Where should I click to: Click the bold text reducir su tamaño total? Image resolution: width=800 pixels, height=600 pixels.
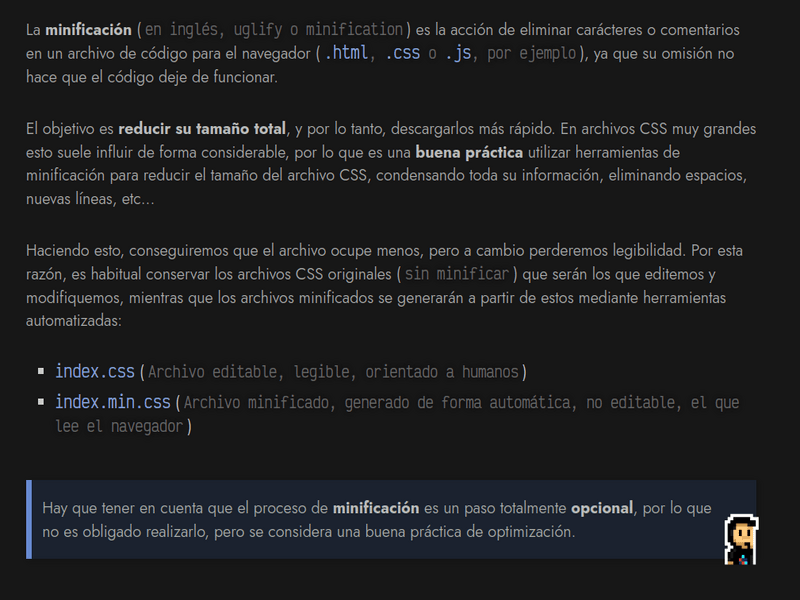pyautogui.click(x=202, y=129)
